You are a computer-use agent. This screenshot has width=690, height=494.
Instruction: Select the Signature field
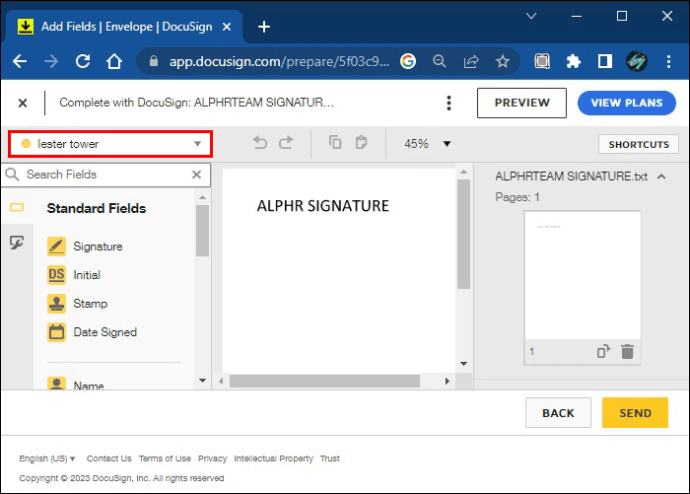[85, 246]
